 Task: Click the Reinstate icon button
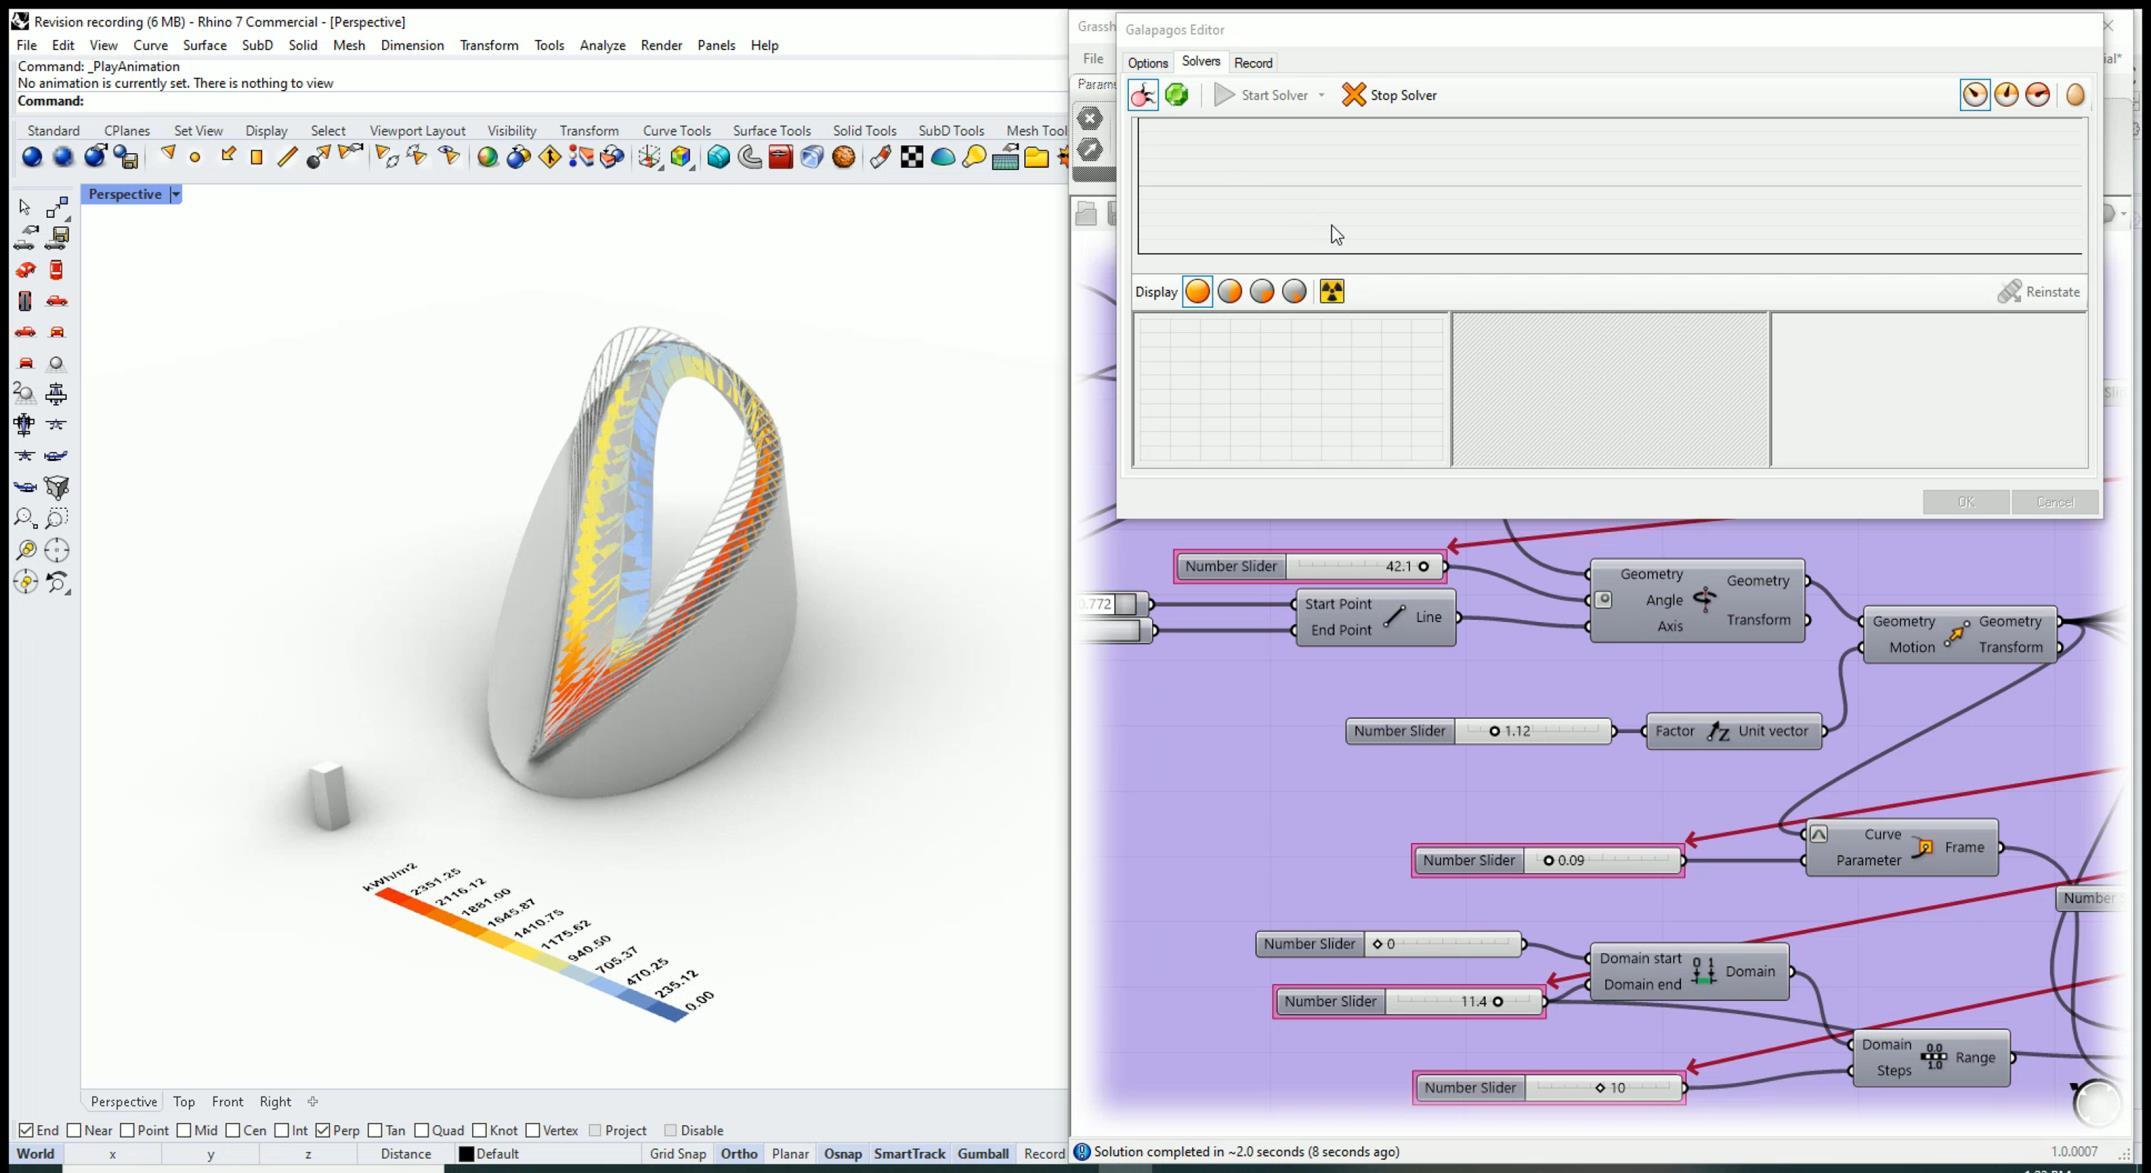[x=2009, y=292]
